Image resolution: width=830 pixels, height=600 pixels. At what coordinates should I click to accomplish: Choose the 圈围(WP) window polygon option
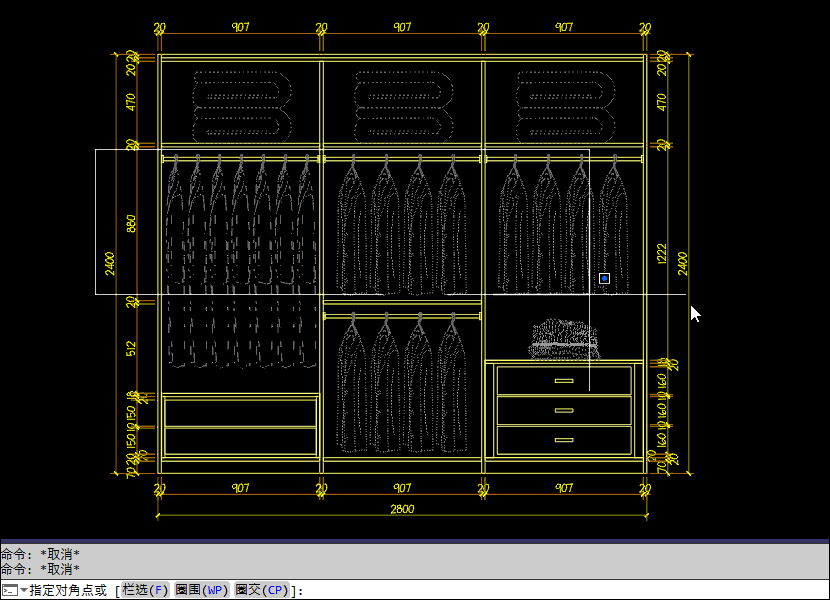click(202, 590)
